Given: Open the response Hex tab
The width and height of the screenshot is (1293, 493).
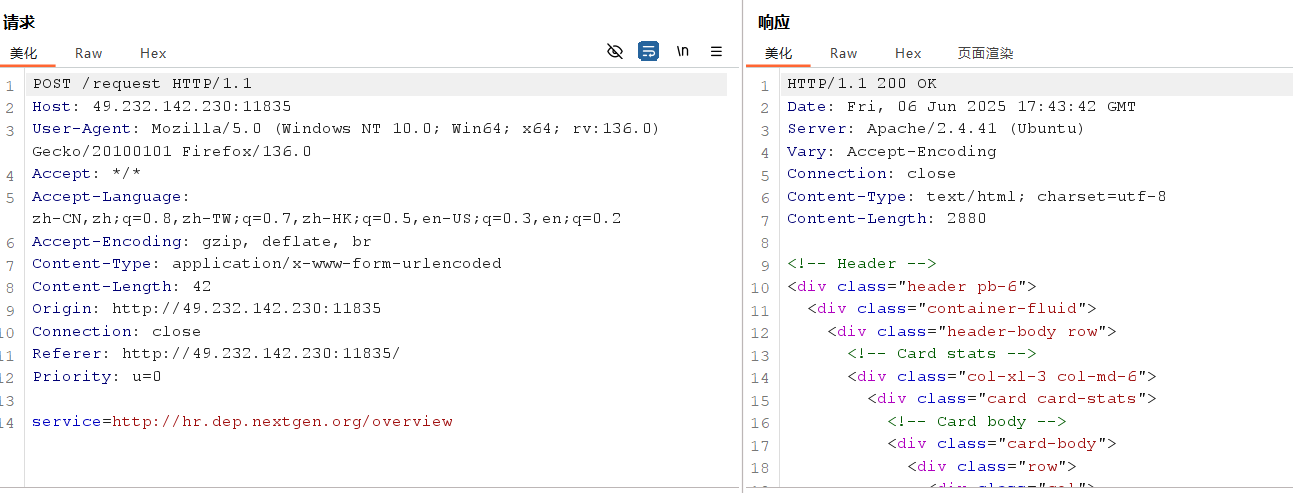Looking at the screenshot, I should pos(908,53).
